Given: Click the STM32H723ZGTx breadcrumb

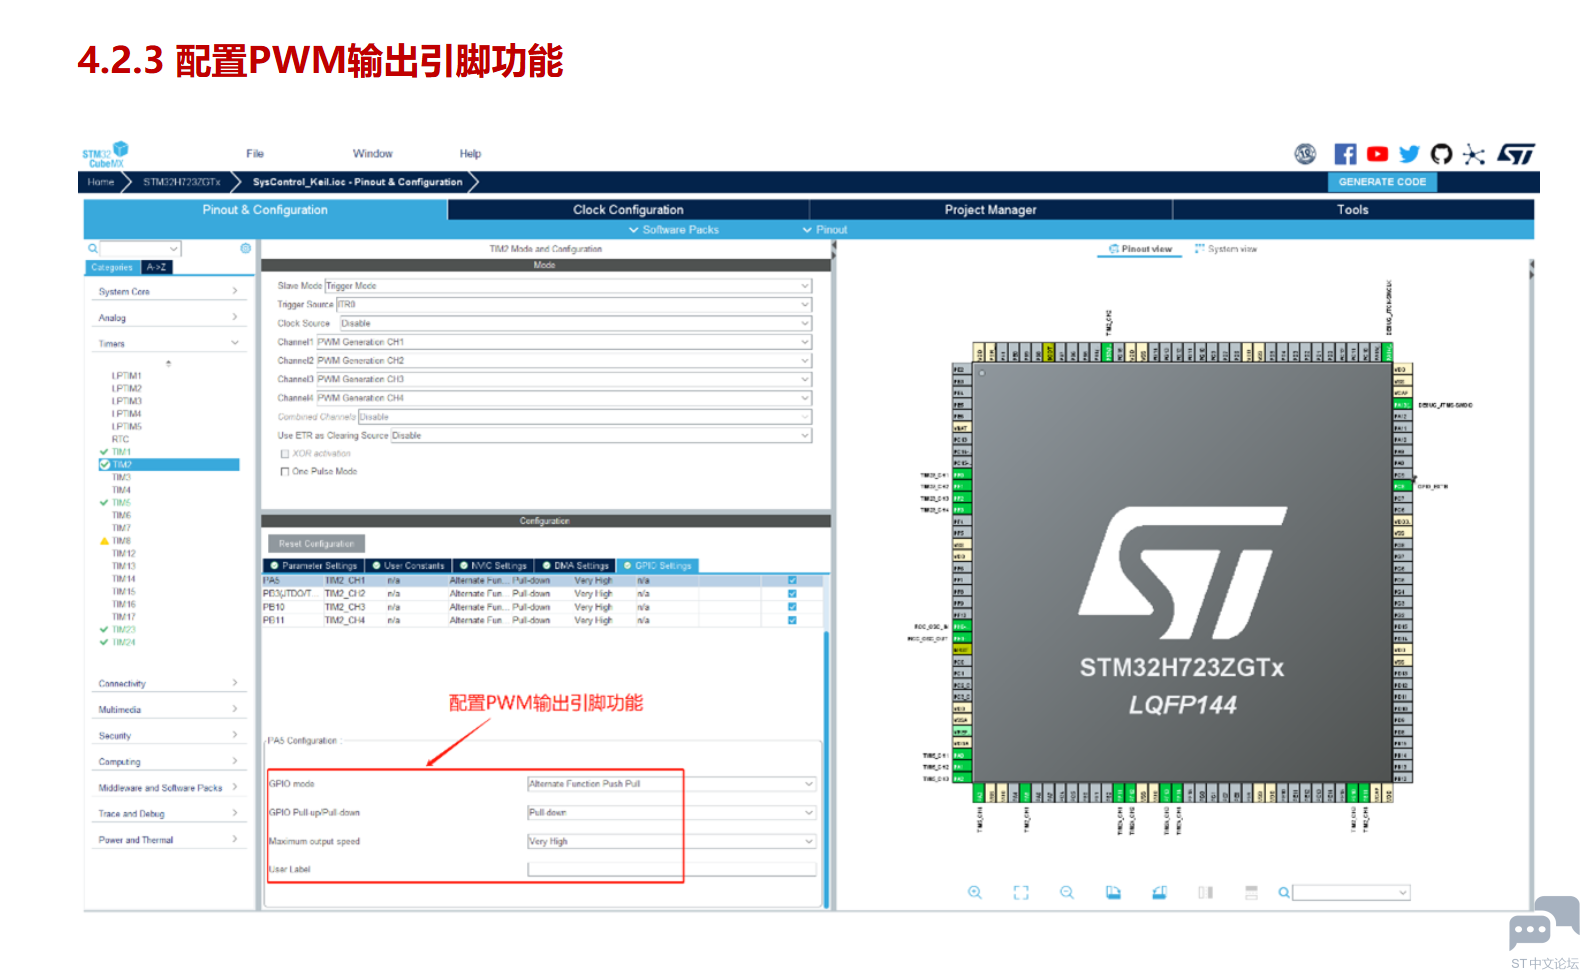Looking at the screenshot, I should pyautogui.click(x=182, y=182).
